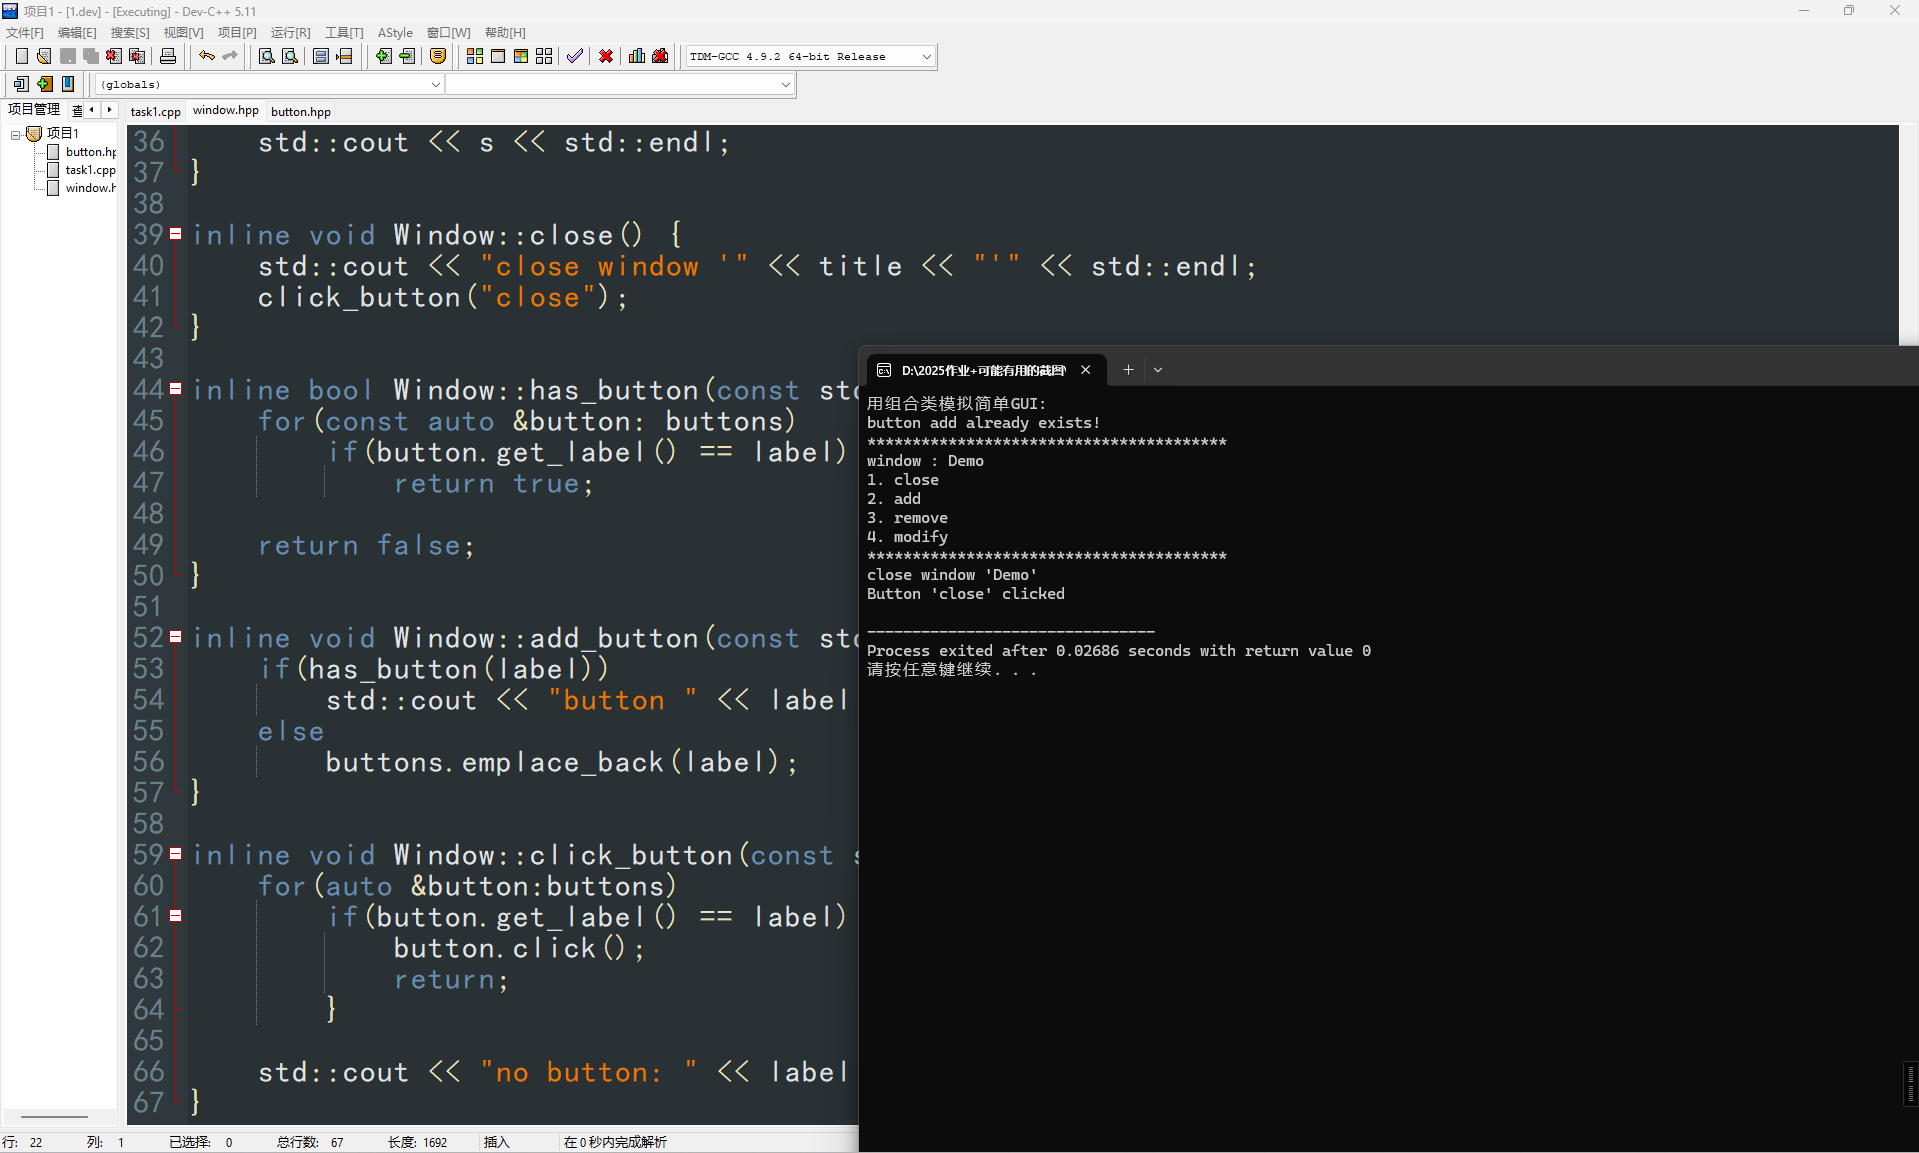Click the green arrow insert icon on second toolbar
This screenshot has width=1919, height=1153.
[x=45, y=84]
